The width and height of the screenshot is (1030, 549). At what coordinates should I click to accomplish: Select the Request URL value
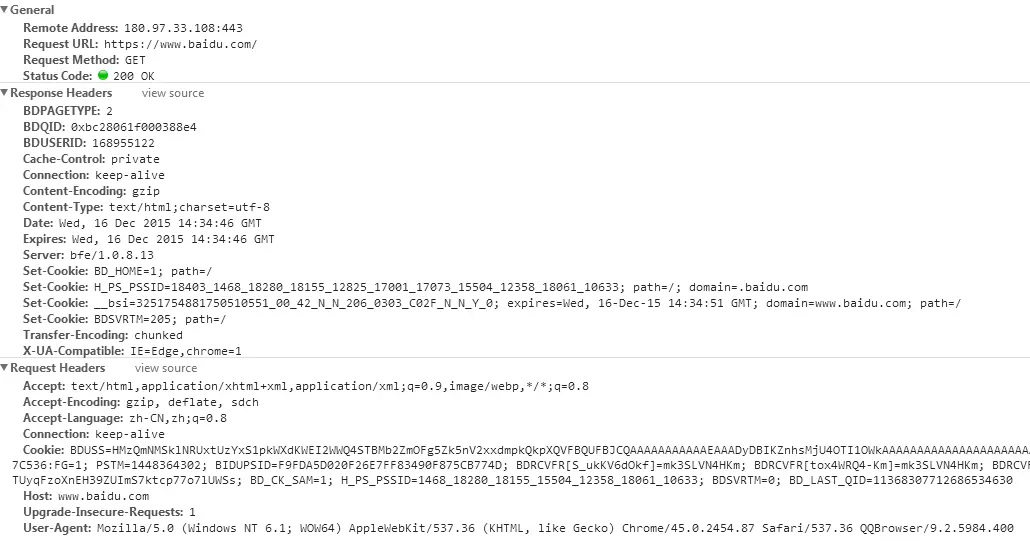pos(181,44)
